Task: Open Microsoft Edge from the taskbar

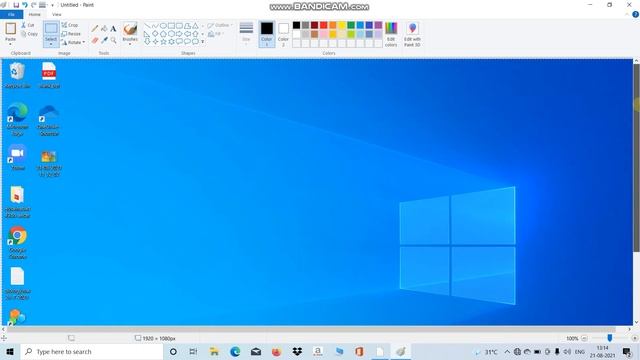Action: pyautogui.click(x=235, y=351)
